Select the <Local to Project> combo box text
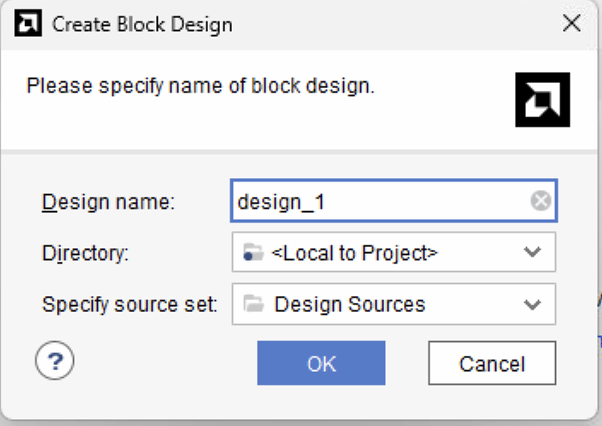Image resolution: width=602 pixels, height=426 pixels. (354, 253)
